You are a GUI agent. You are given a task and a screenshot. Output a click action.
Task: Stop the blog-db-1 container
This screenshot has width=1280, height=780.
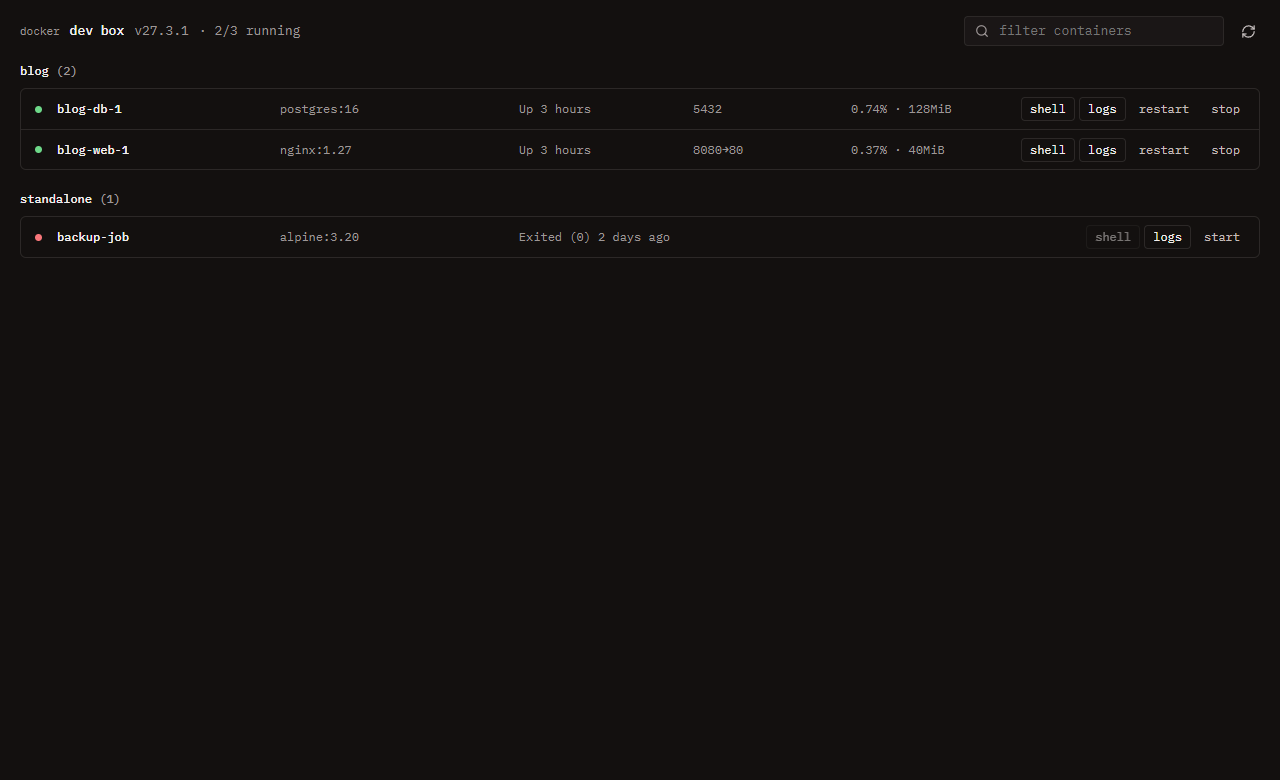click(1225, 109)
